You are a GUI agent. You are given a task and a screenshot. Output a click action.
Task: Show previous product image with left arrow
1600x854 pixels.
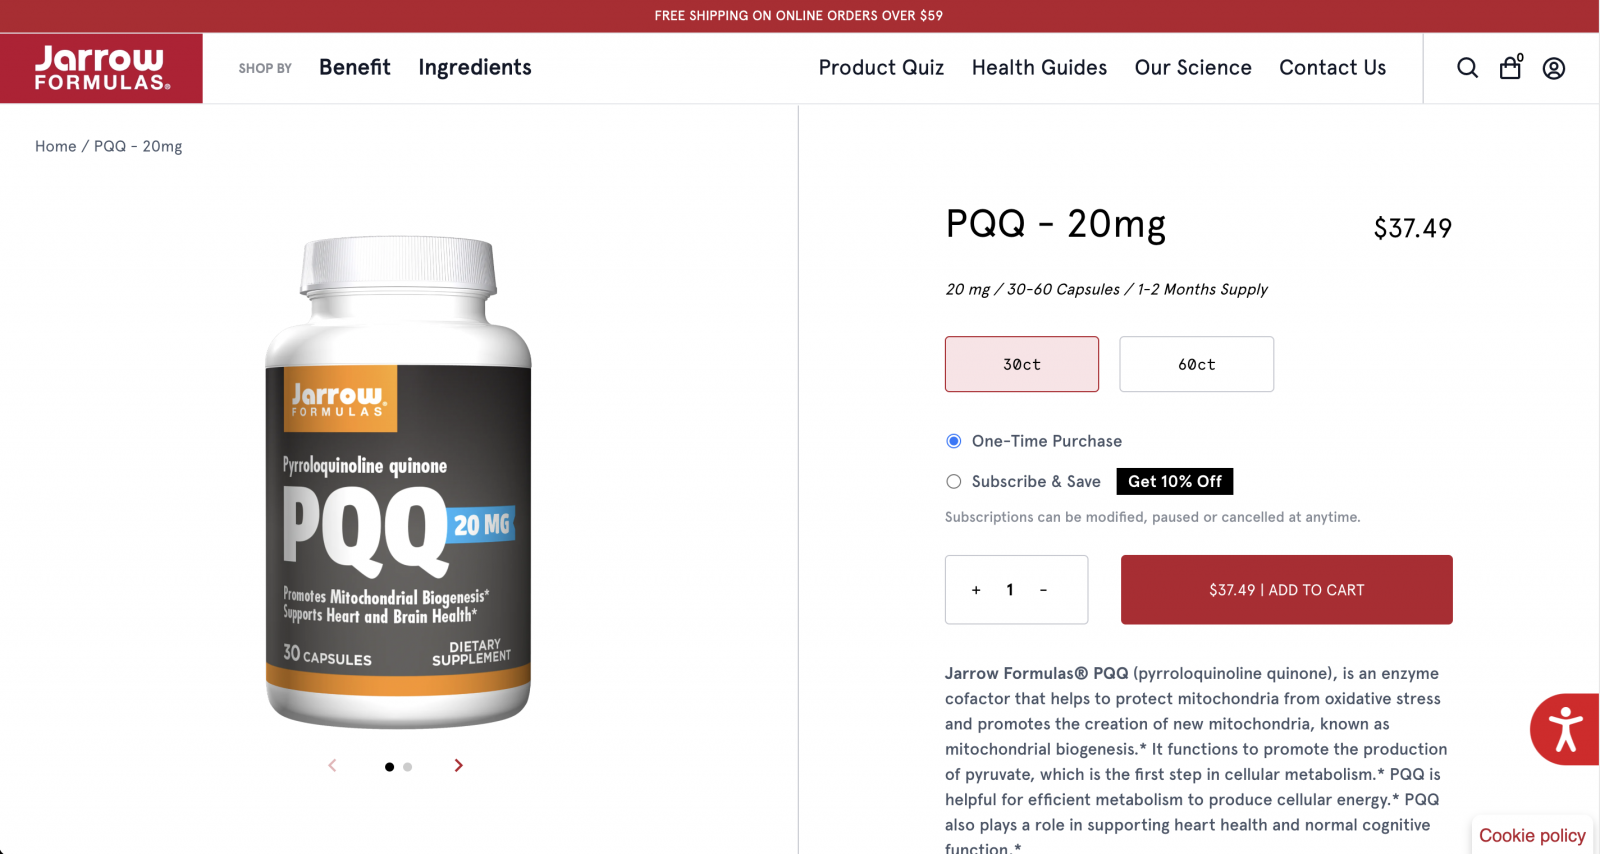pos(332,765)
